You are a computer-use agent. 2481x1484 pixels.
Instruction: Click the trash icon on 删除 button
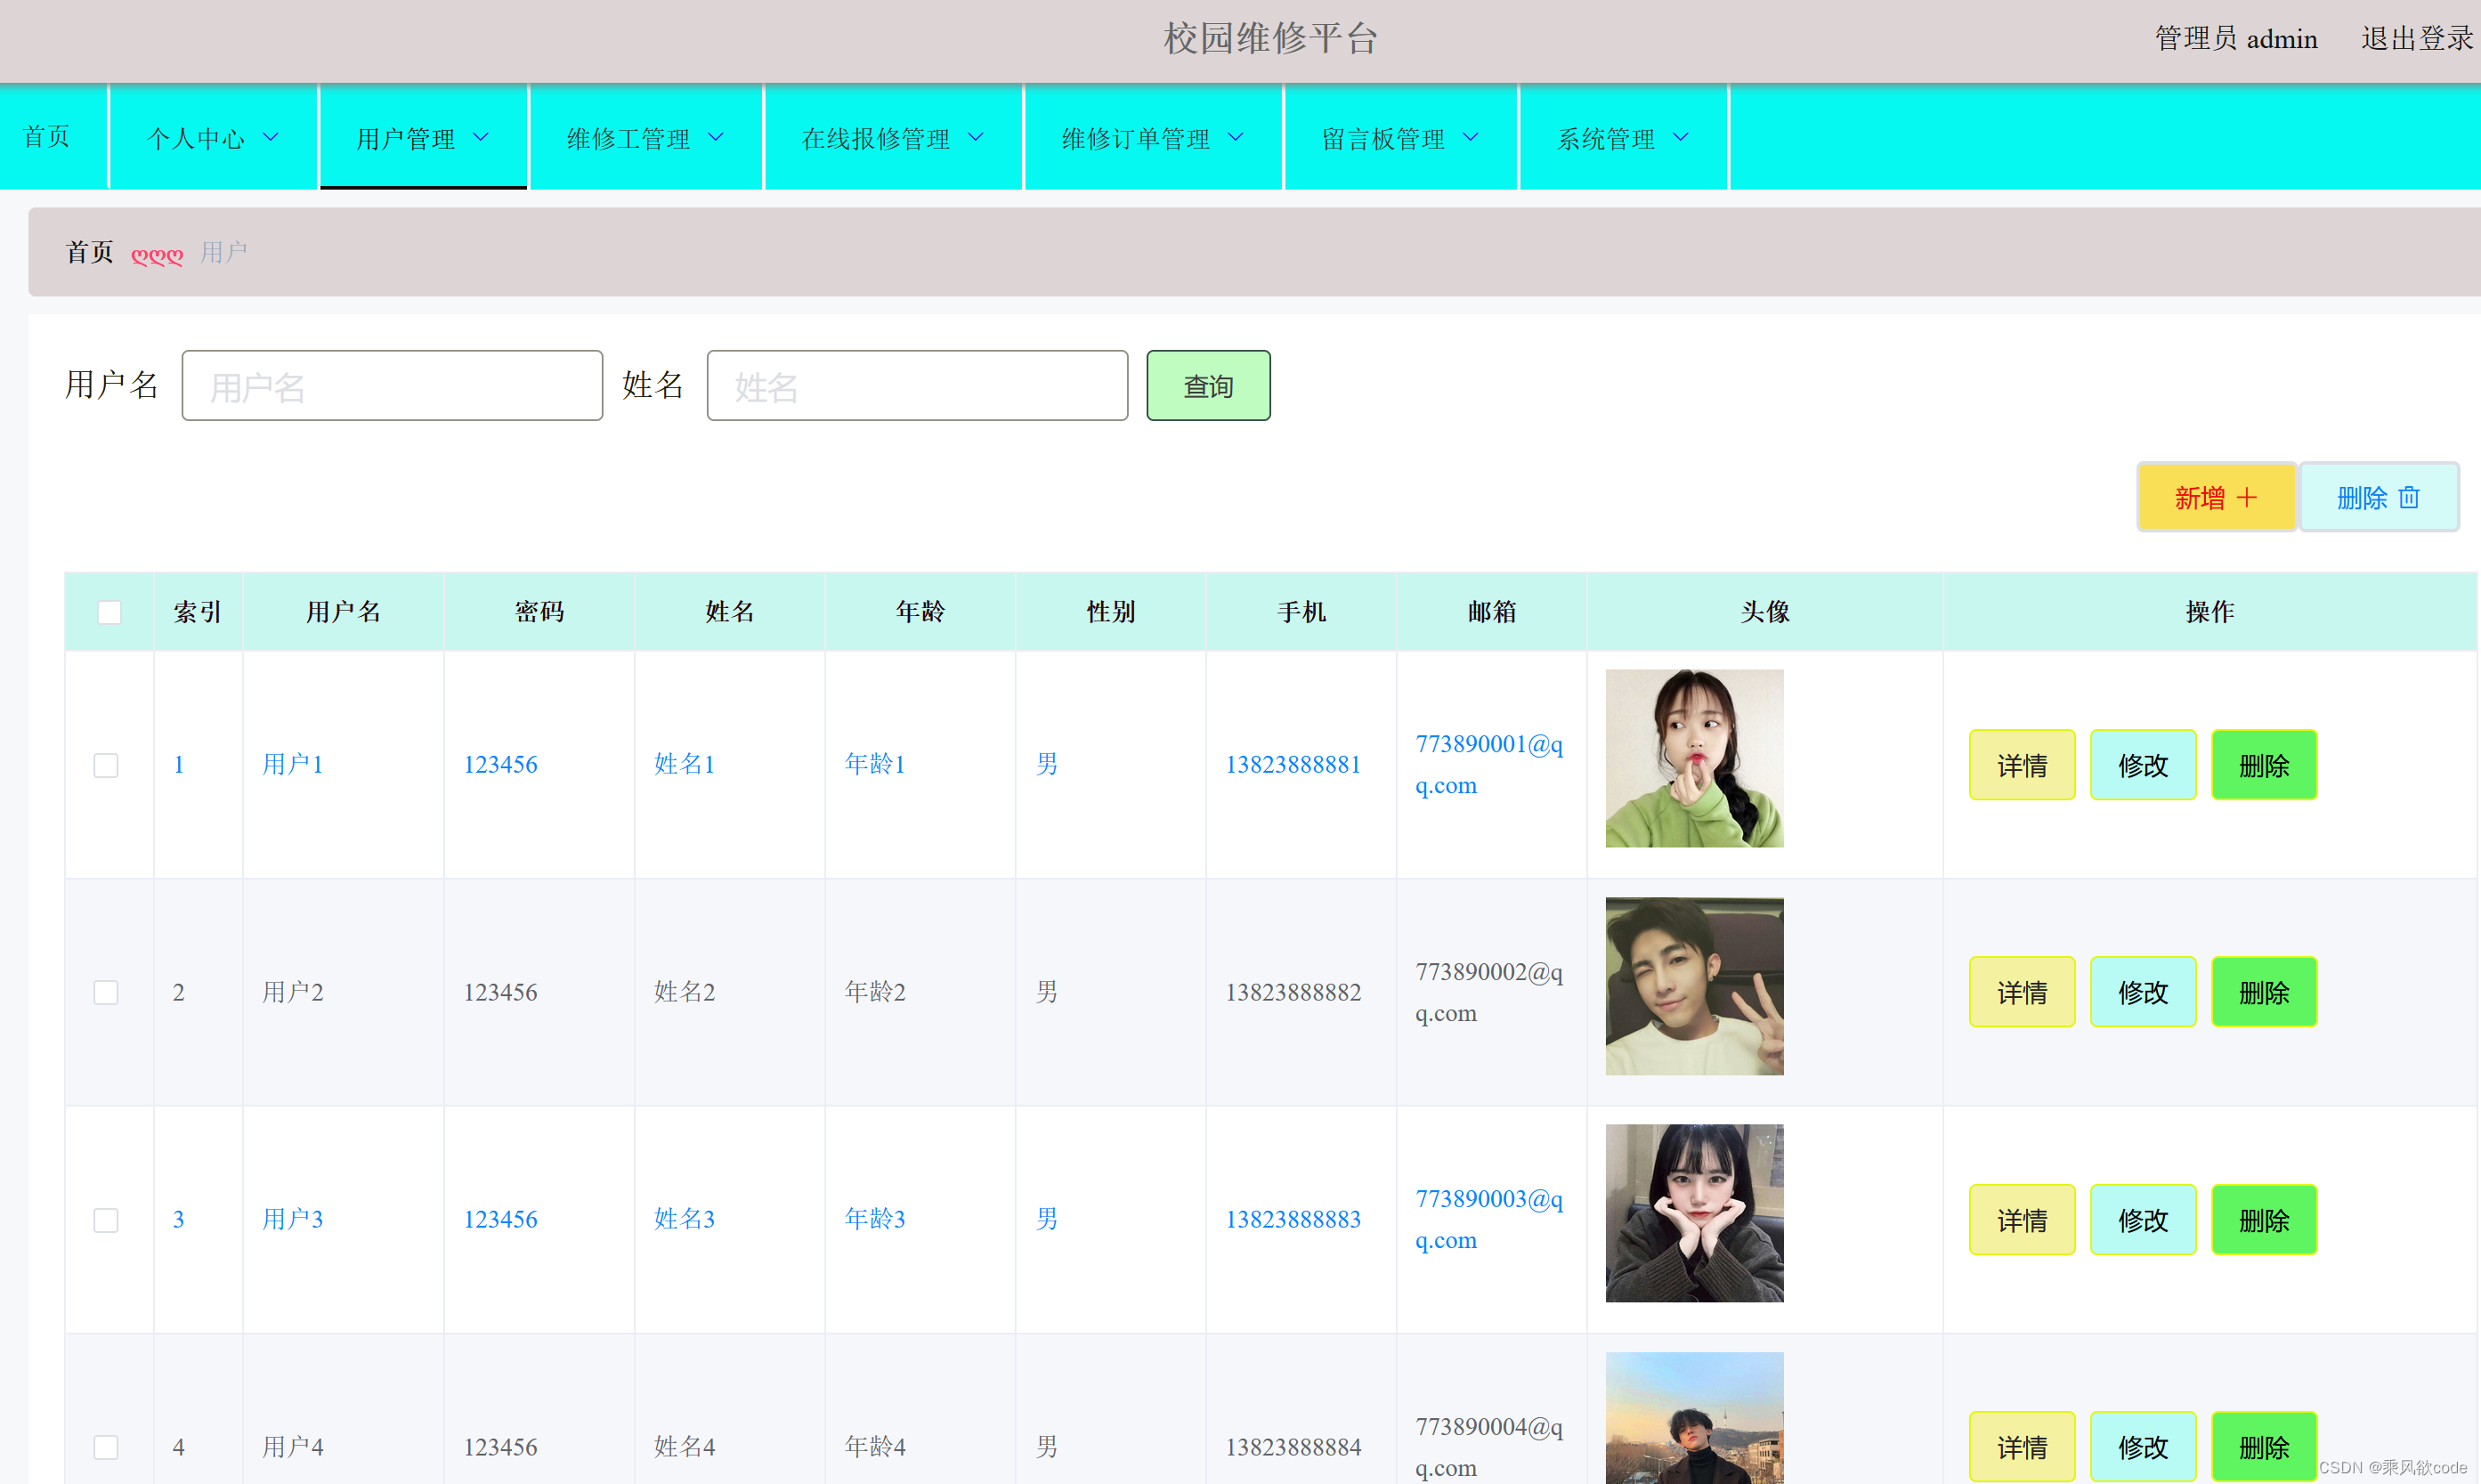click(2409, 497)
